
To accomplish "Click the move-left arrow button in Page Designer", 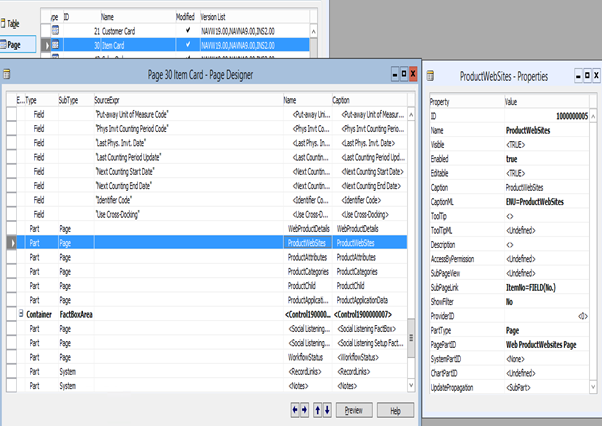I will (x=295, y=410).
